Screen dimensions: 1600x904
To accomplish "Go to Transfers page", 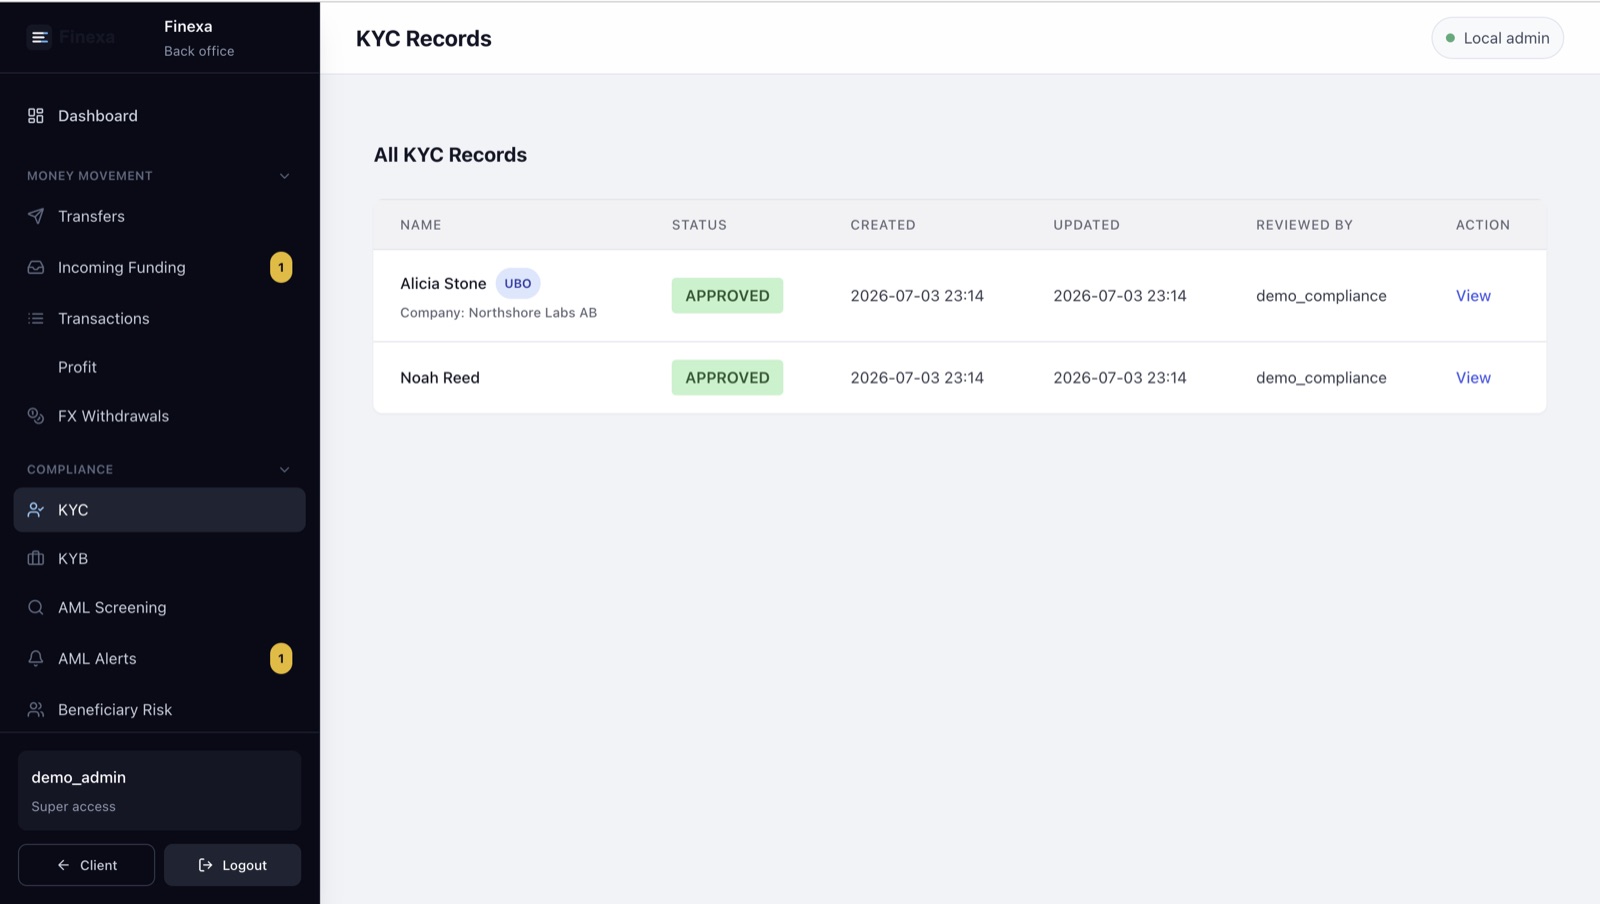I will click(160, 216).
